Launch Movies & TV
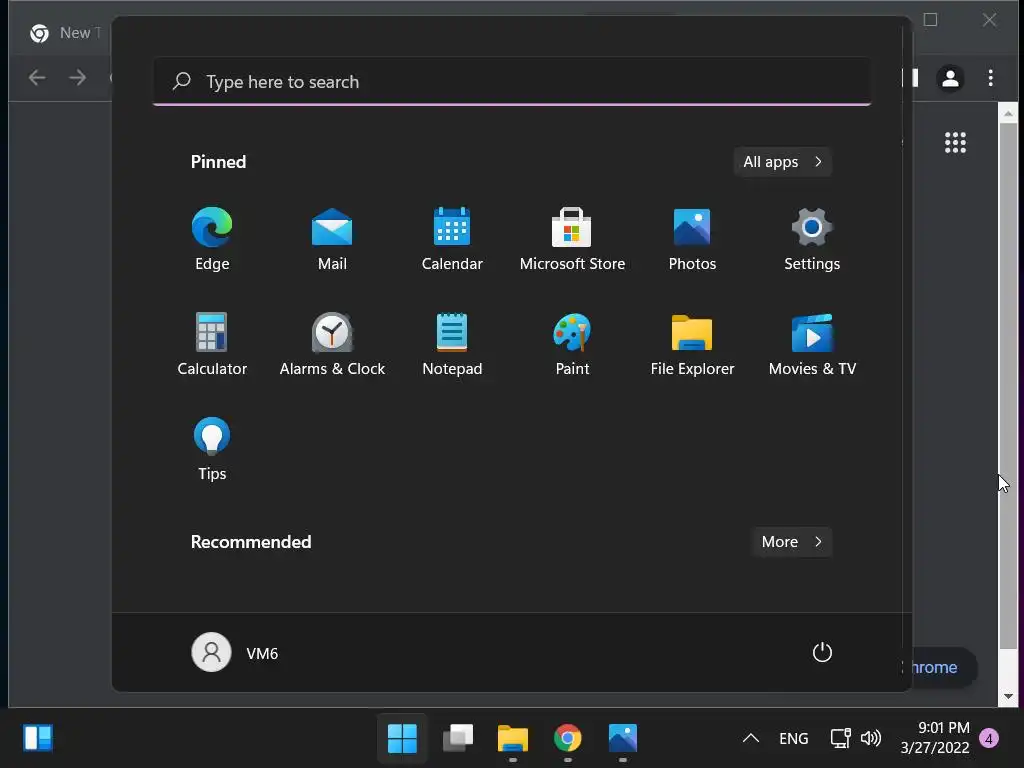 [812, 344]
